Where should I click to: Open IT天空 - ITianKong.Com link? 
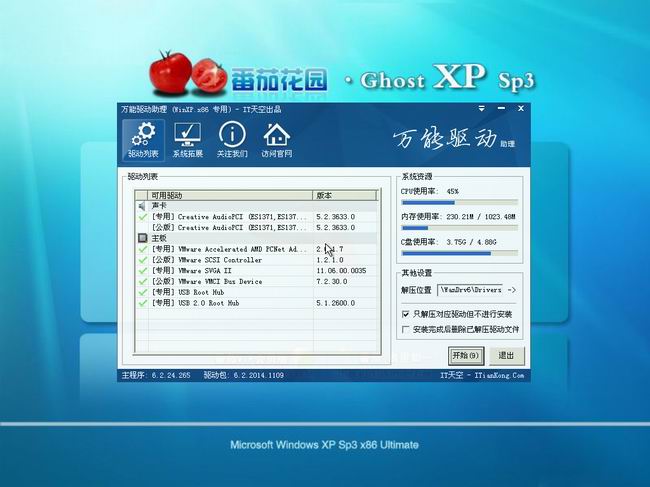point(482,375)
